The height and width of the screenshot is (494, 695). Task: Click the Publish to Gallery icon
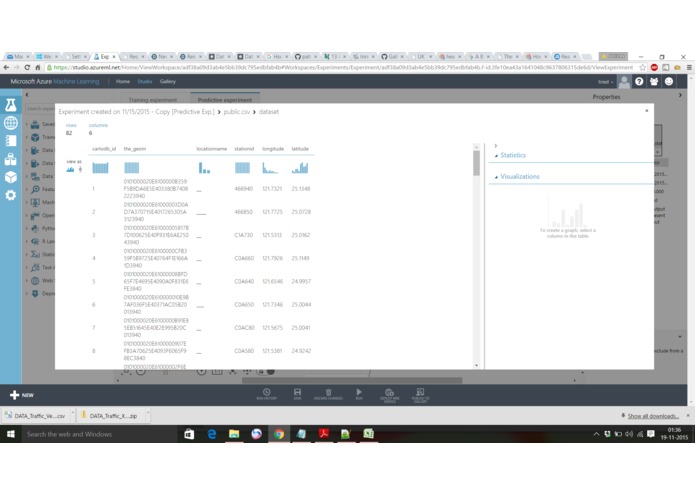click(420, 394)
